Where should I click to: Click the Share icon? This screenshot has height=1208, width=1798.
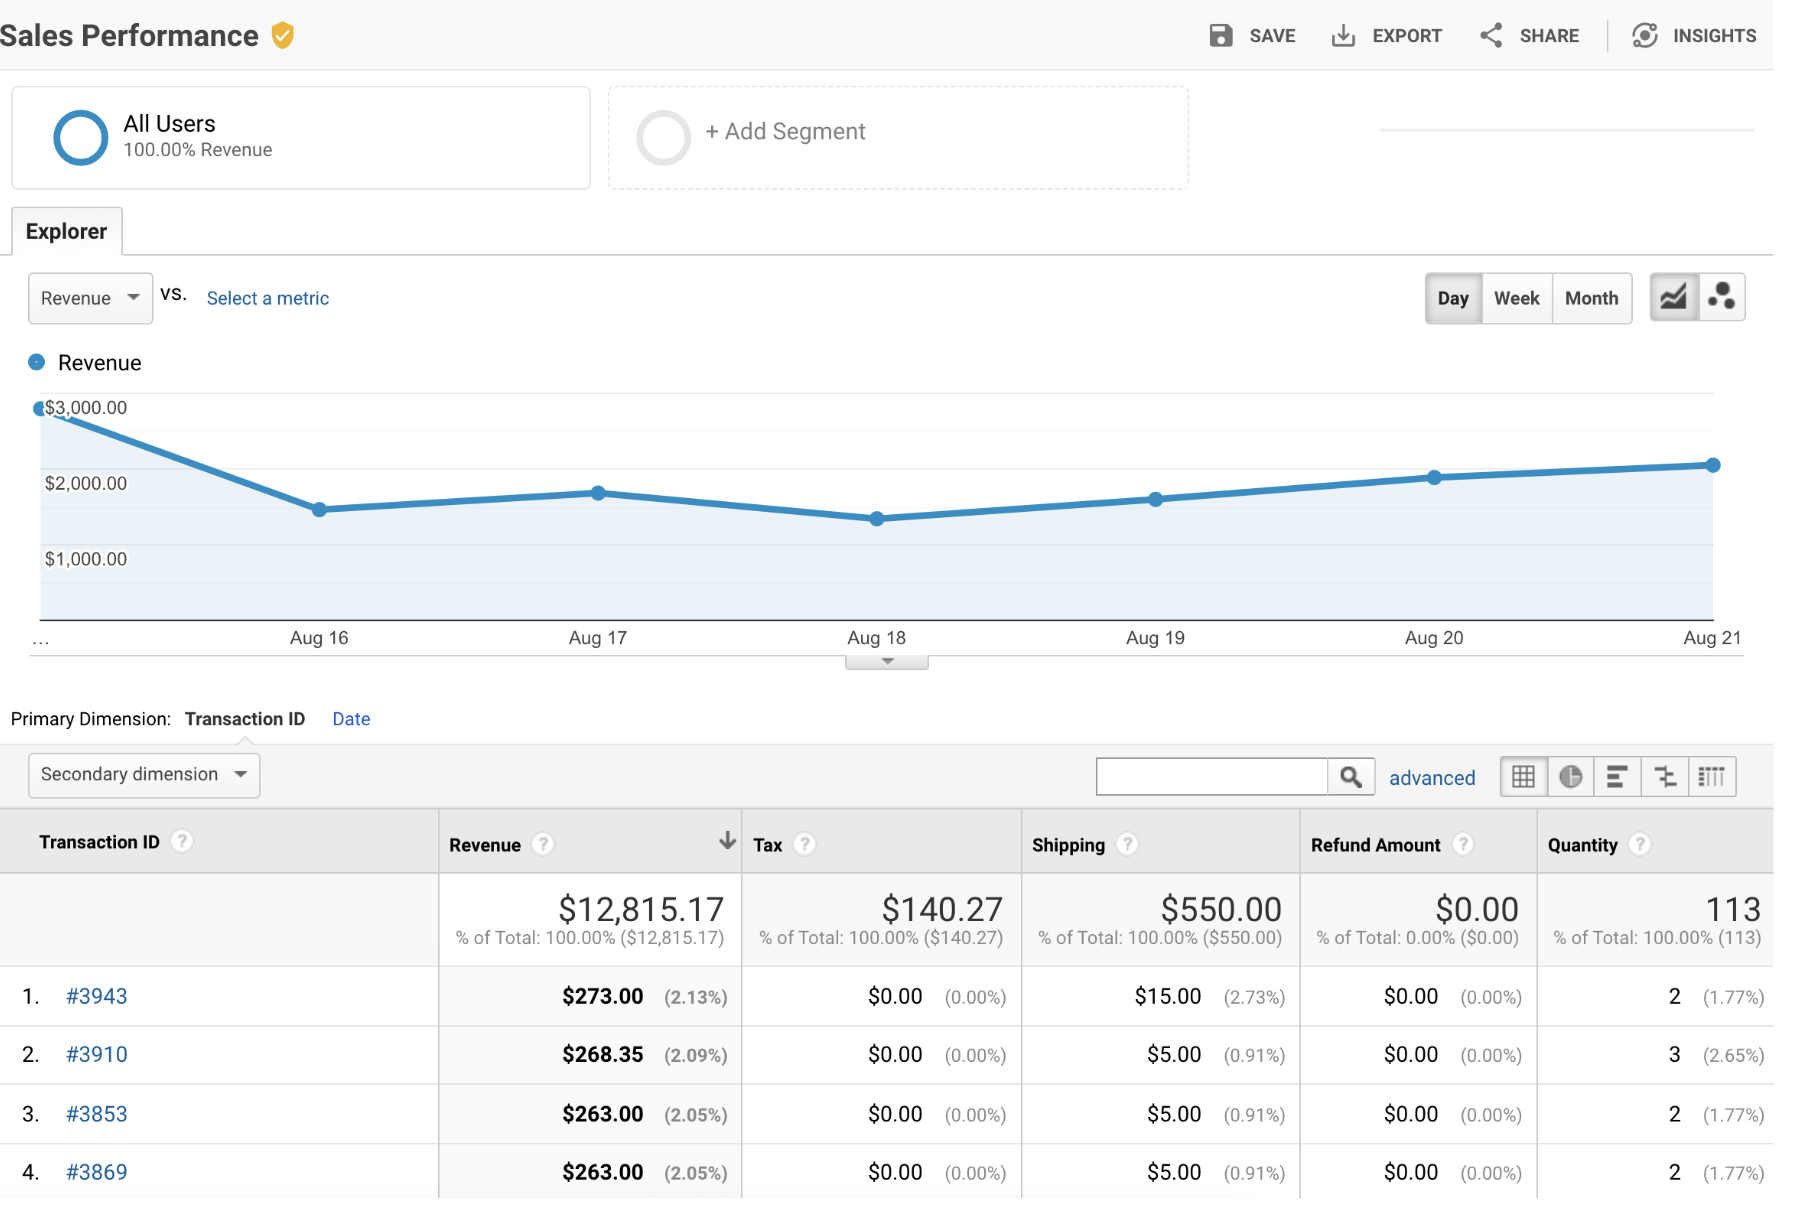[1491, 36]
